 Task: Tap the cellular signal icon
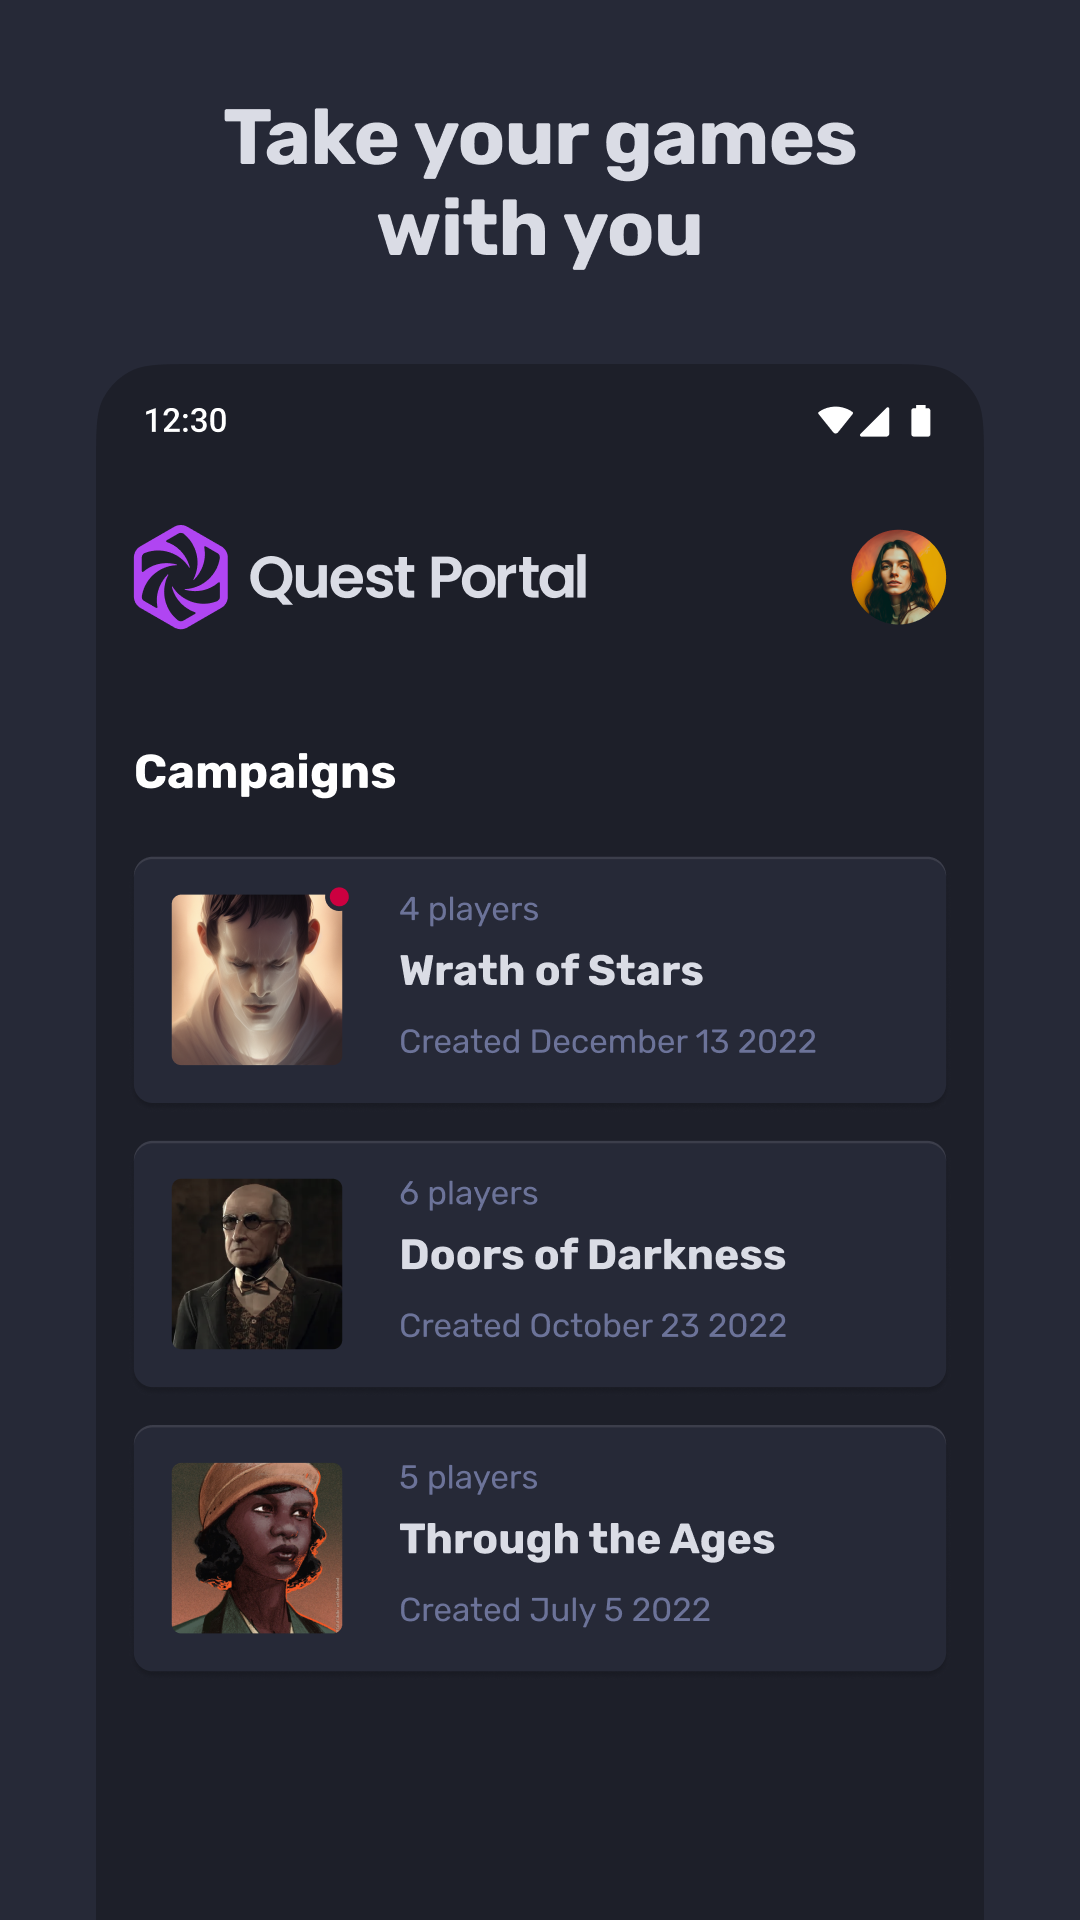(x=875, y=422)
